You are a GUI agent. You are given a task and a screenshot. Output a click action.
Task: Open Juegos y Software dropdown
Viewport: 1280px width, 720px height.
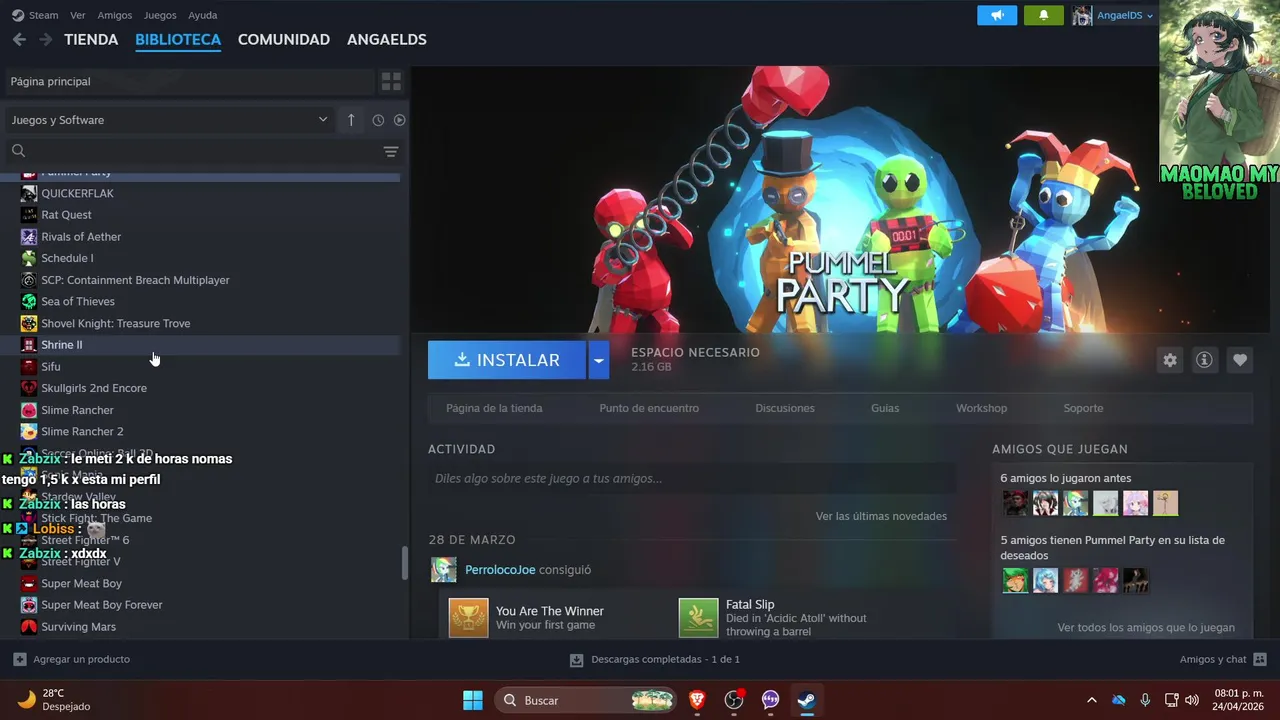[x=169, y=120]
